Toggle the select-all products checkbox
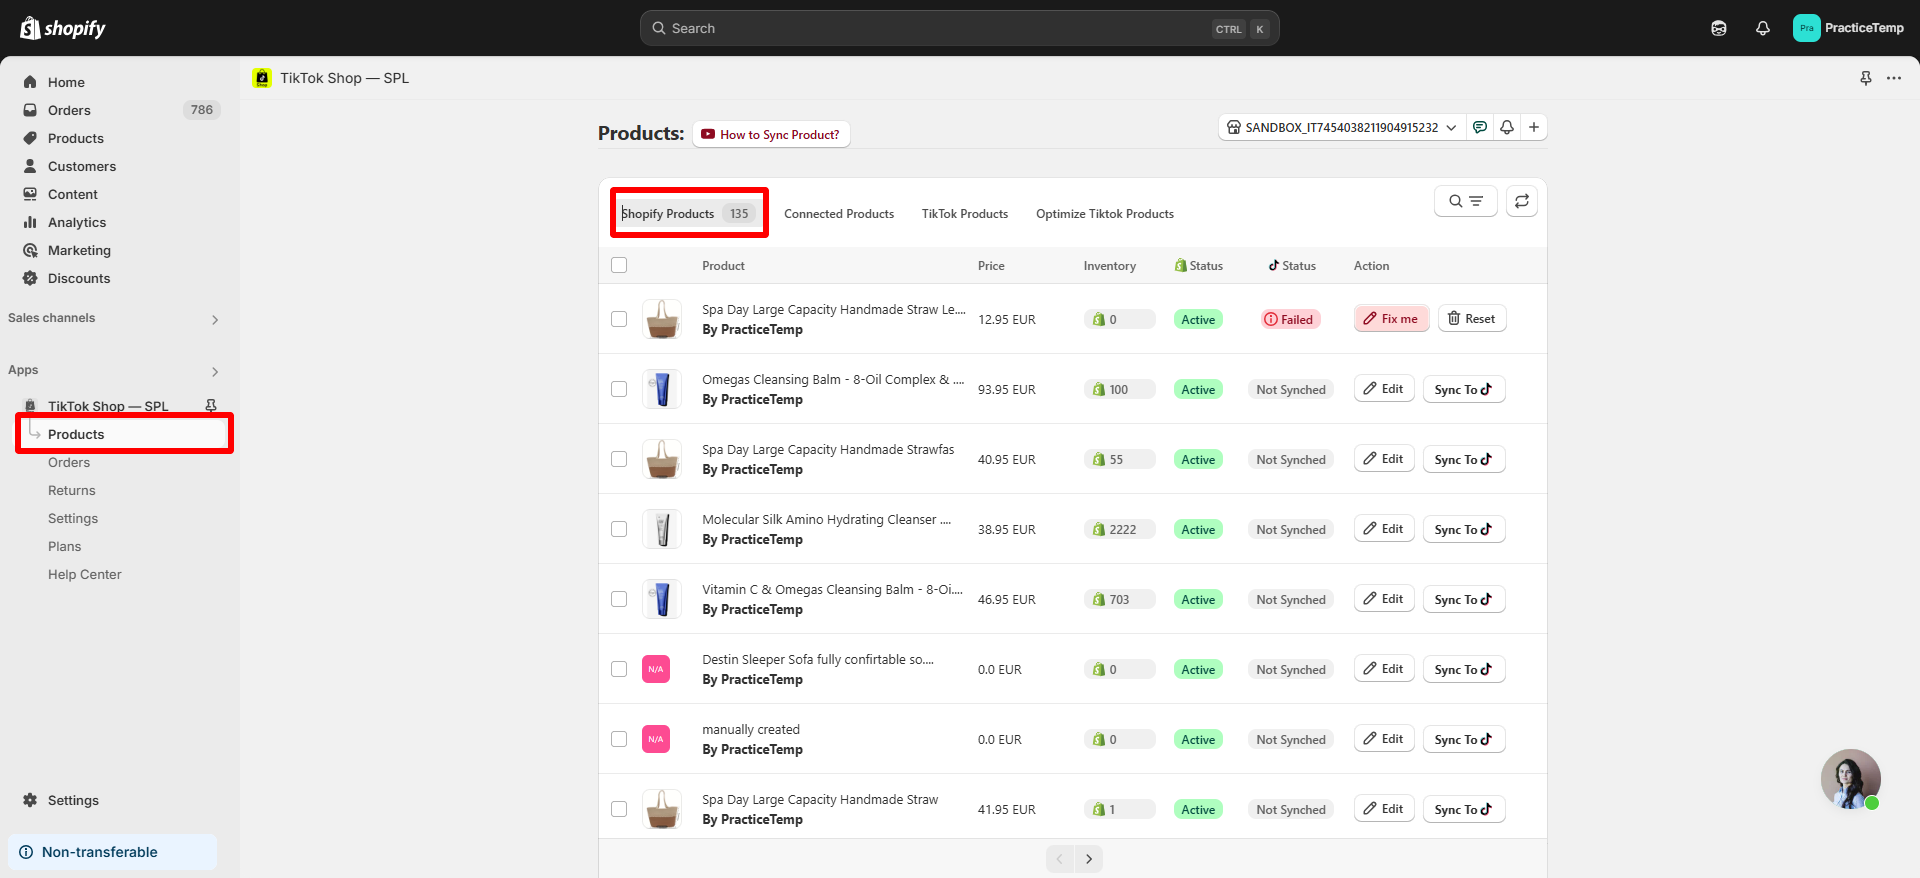The width and height of the screenshot is (1920, 878). pos(619,265)
